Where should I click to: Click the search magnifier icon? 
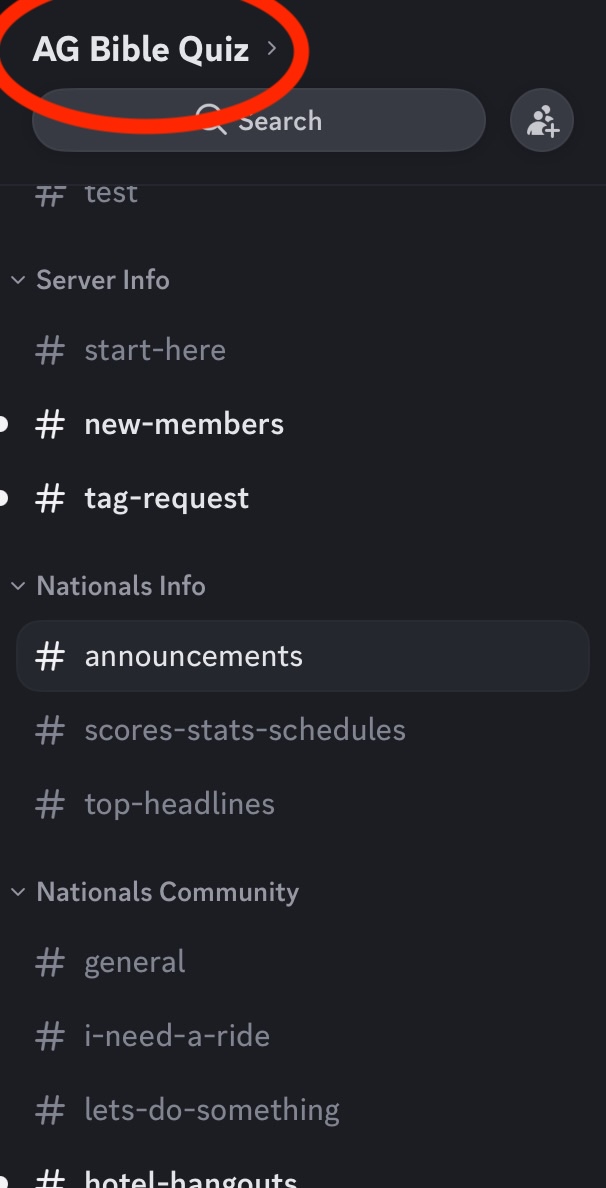coord(211,121)
